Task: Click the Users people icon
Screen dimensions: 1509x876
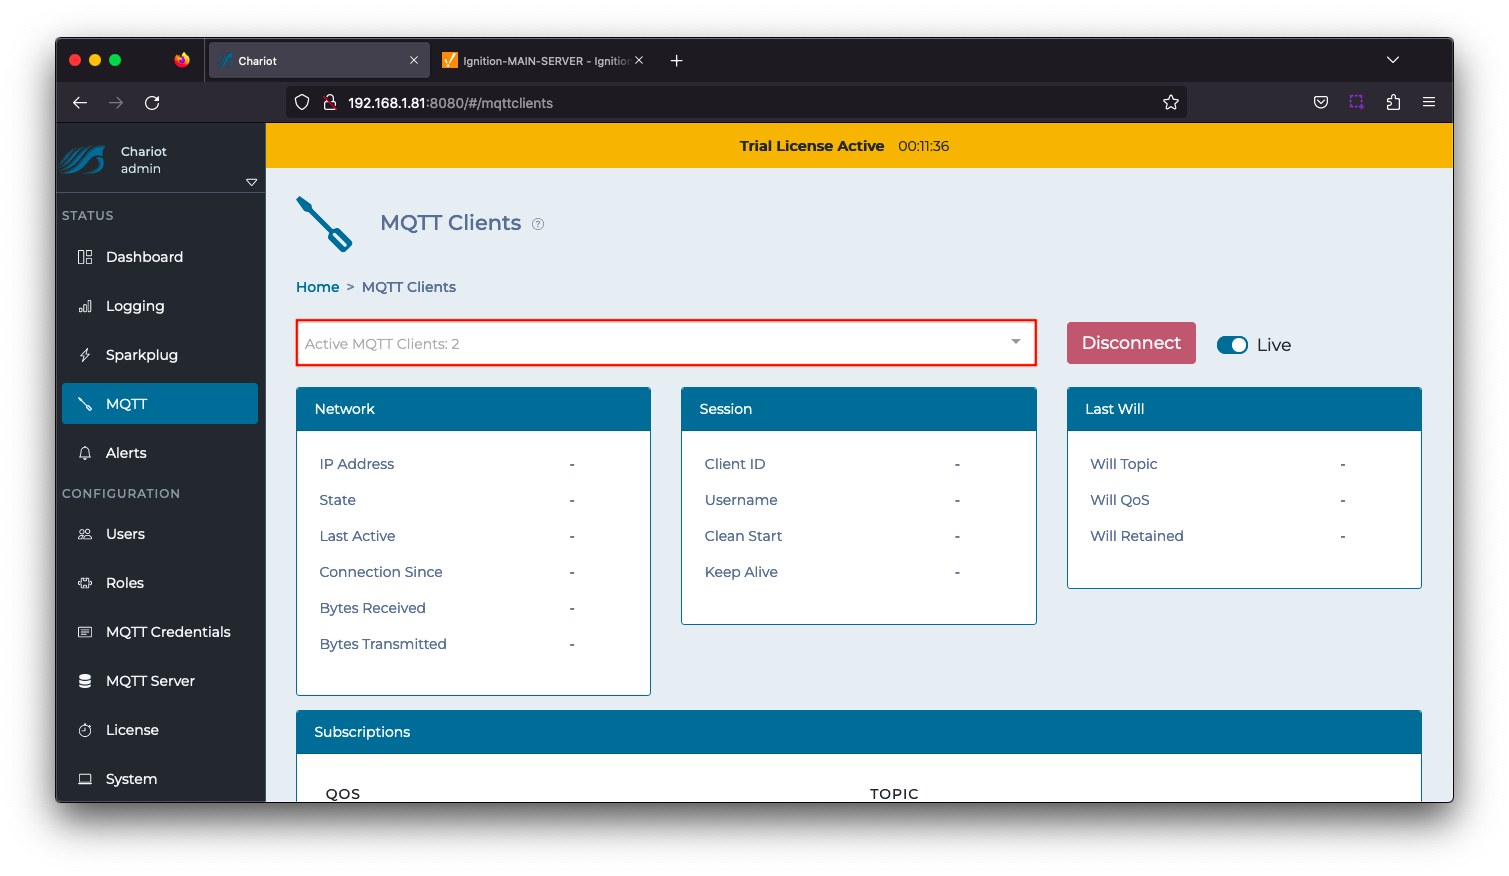Action: 85,534
